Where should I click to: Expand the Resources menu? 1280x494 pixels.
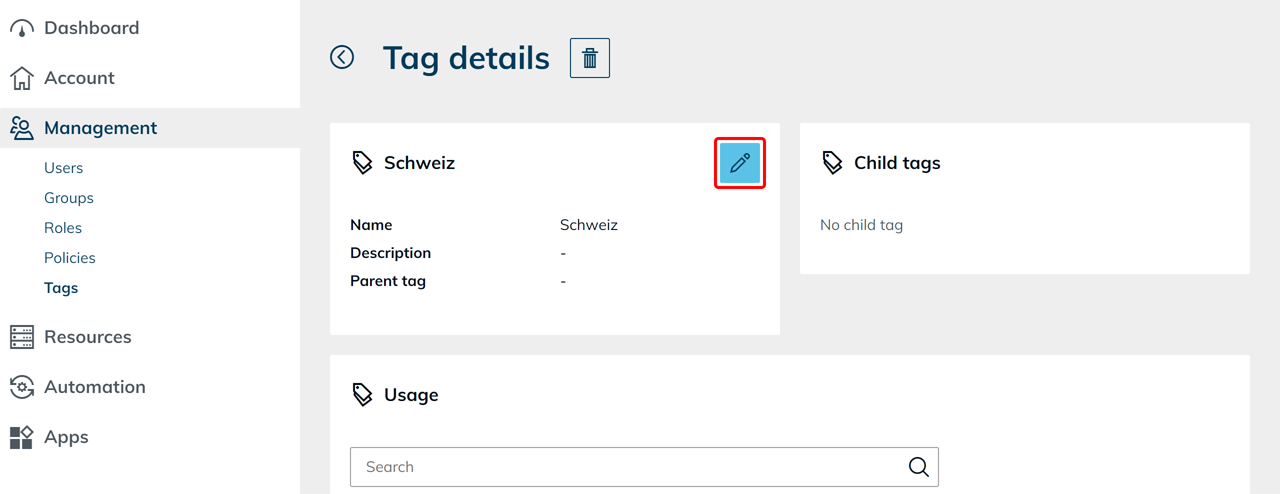[88, 337]
